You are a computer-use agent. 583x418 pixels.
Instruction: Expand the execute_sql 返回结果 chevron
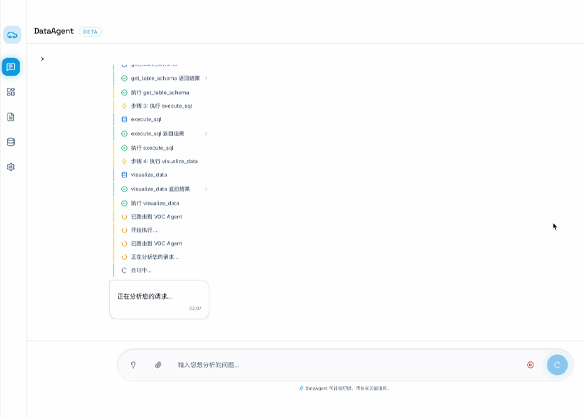(206, 134)
